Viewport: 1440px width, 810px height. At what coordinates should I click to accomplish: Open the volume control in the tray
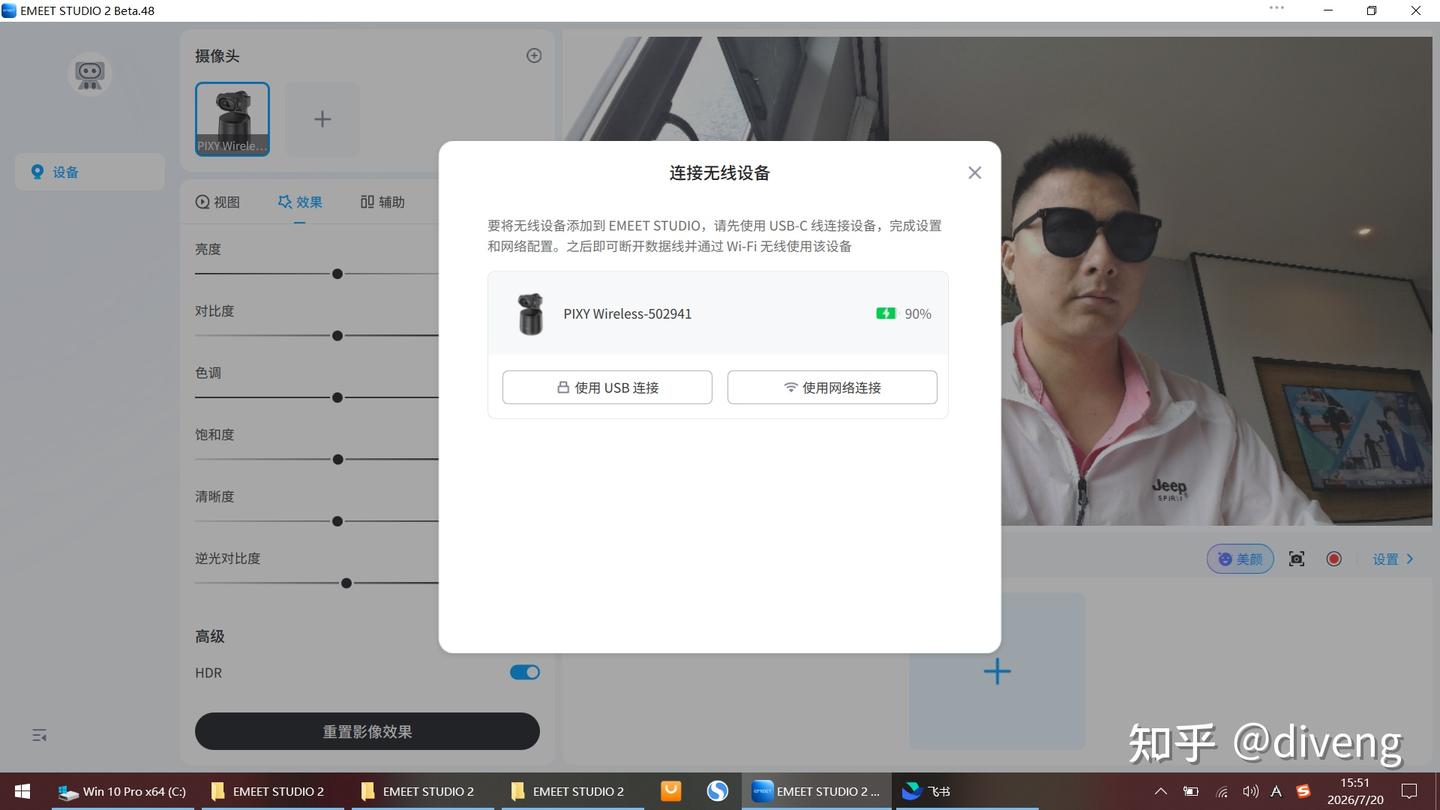click(1250, 791)
